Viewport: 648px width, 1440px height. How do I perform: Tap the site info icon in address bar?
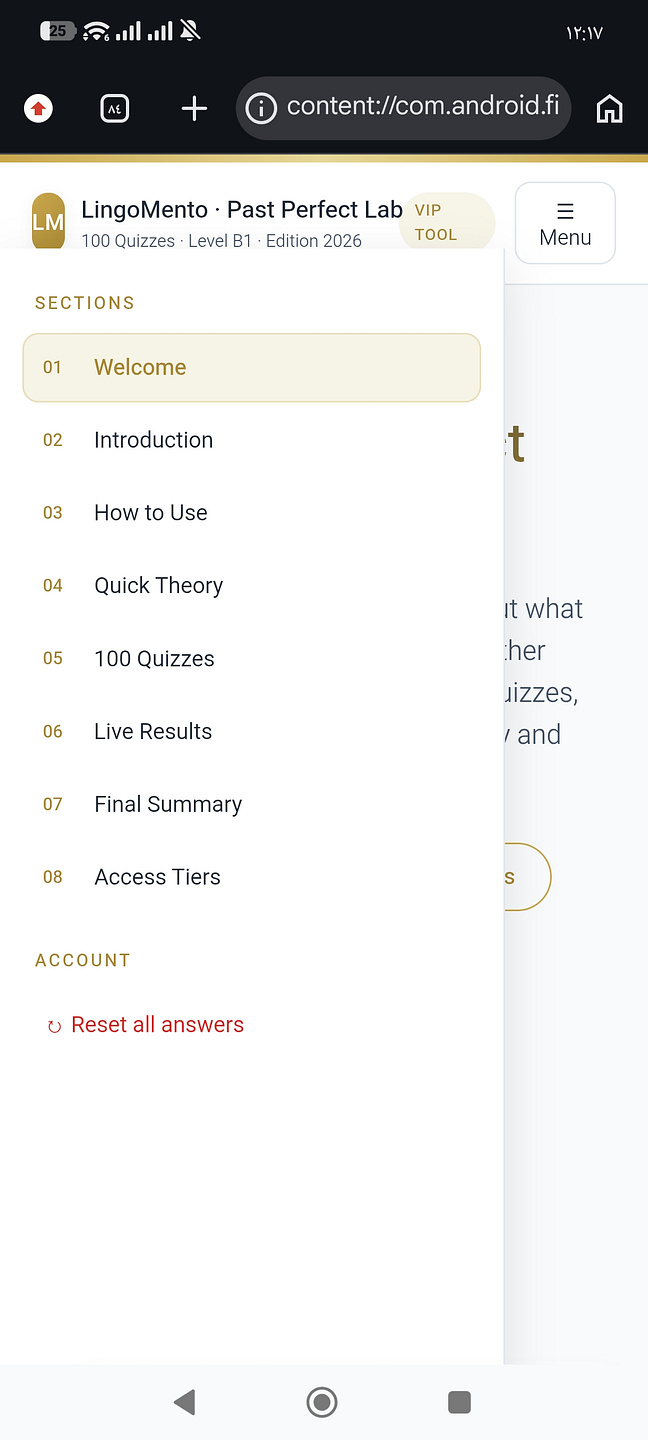(261, 108)
